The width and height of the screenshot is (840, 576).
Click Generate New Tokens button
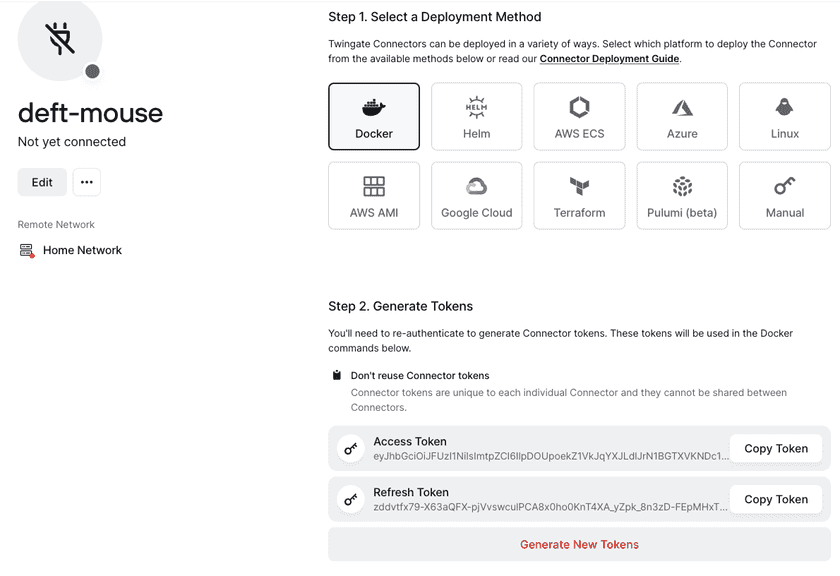[579, 545]
